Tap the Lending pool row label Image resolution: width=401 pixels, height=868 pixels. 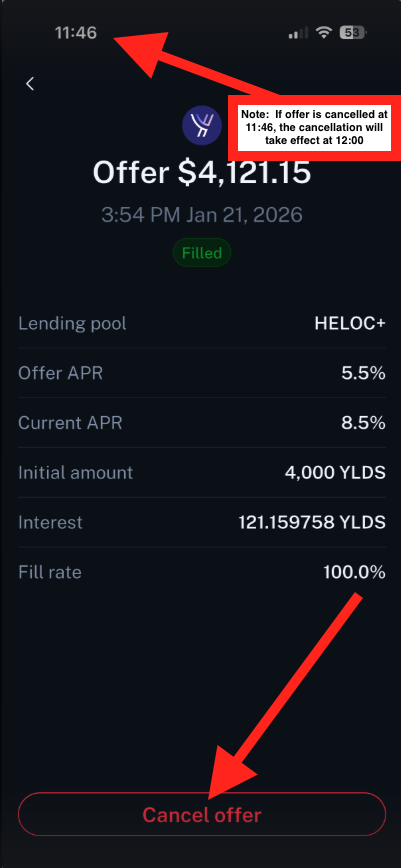73,323
